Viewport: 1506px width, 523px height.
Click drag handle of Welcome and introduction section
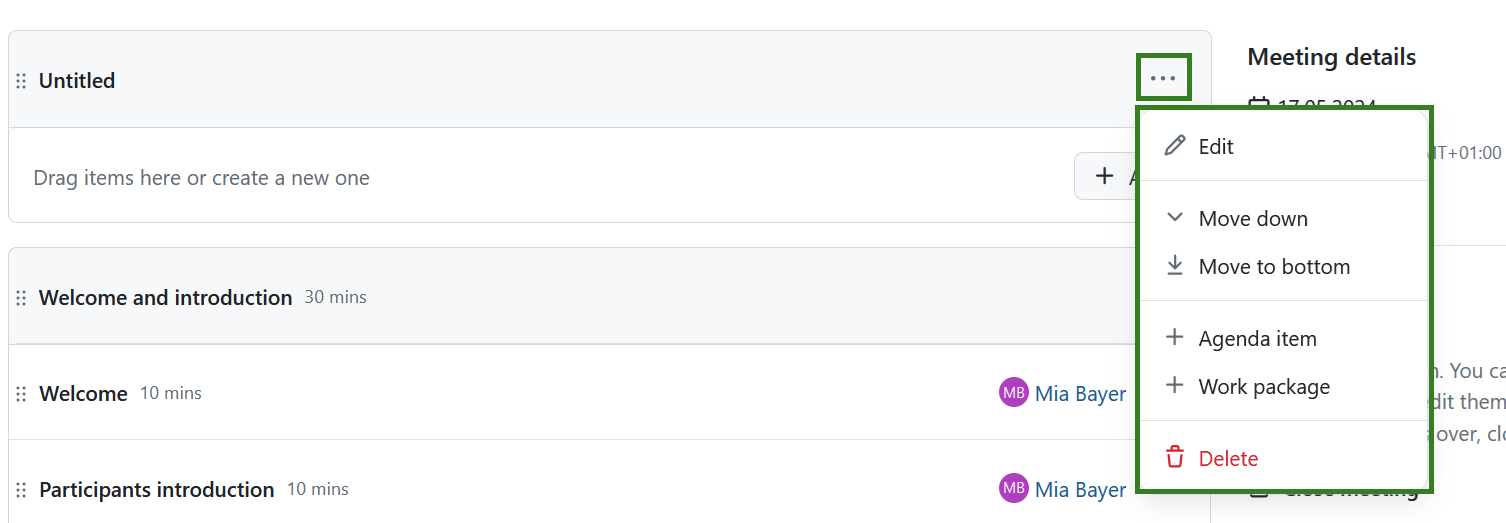pos(21,298)
